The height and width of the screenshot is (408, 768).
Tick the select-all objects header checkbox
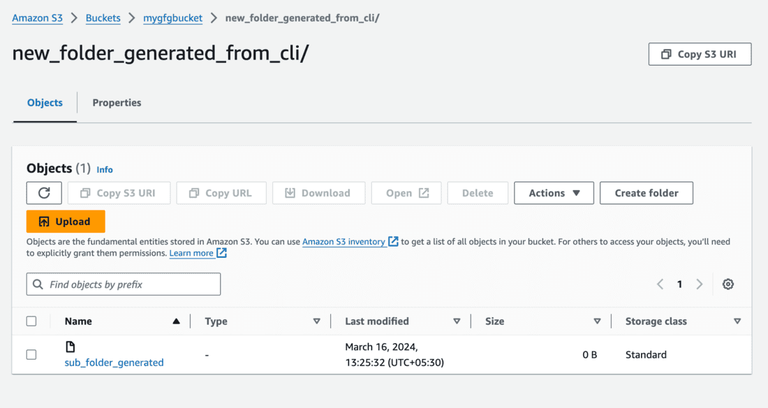[x=31, y=321]
